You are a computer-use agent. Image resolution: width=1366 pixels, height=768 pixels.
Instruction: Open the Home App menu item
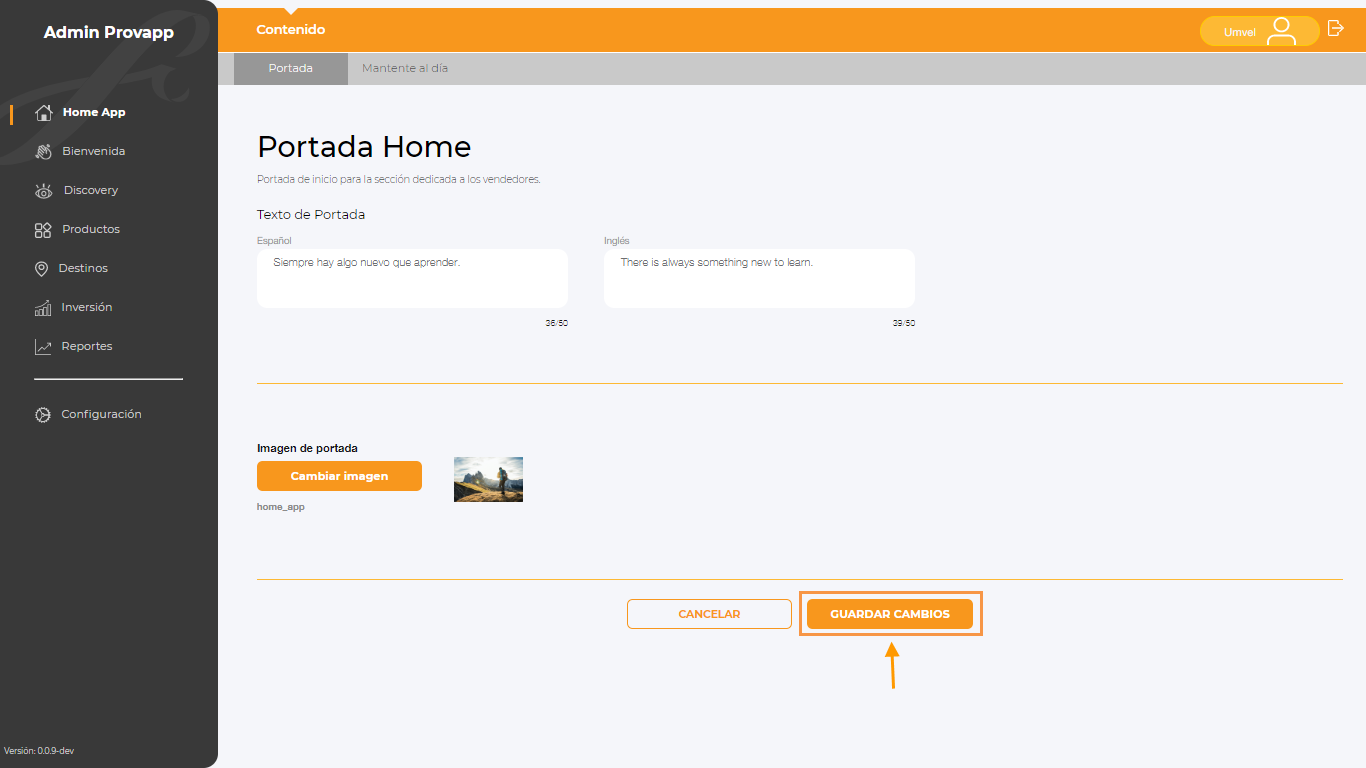pos(94,112)
